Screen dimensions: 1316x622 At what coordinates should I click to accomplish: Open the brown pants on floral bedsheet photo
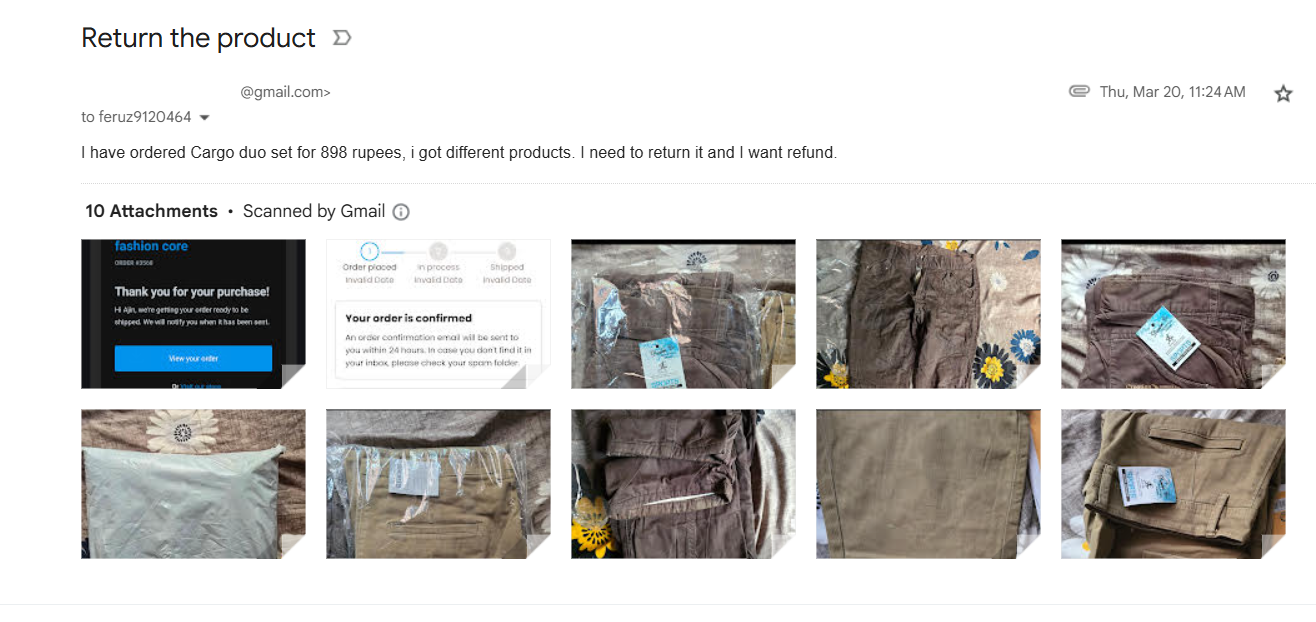tap(928, 314)
